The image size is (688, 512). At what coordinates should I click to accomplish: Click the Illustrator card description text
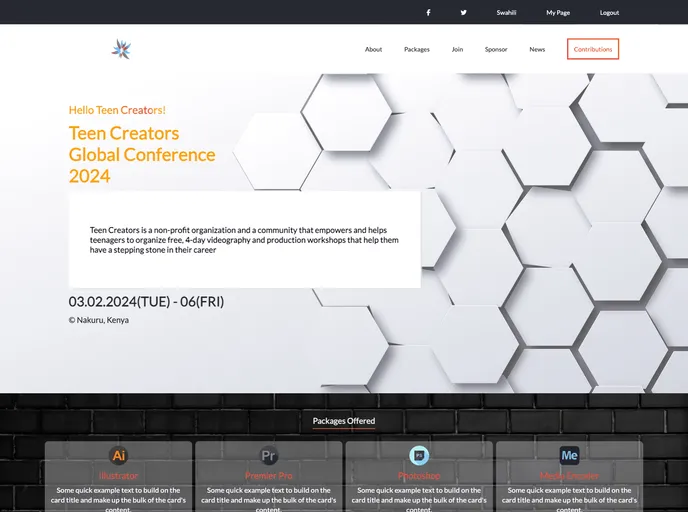pos(118,499)
